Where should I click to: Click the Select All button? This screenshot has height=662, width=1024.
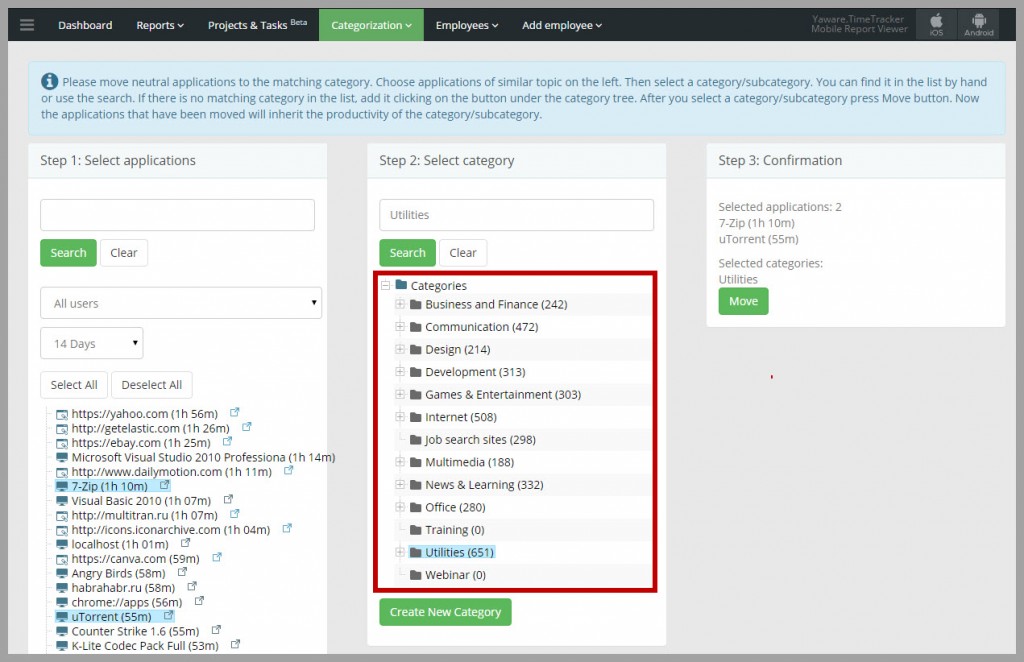[x=74, y=385]
